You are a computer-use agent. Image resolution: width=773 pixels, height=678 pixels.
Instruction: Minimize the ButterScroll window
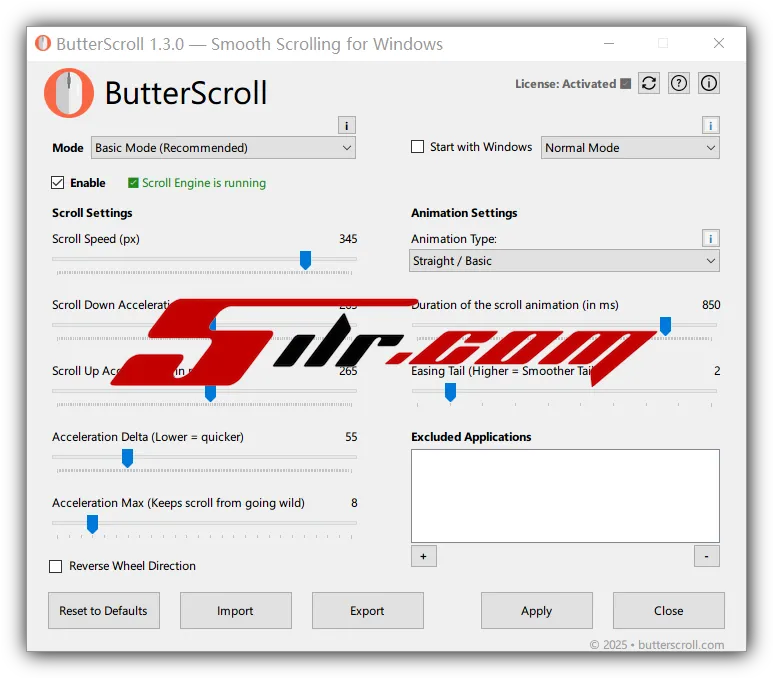[x=609, y=43]
